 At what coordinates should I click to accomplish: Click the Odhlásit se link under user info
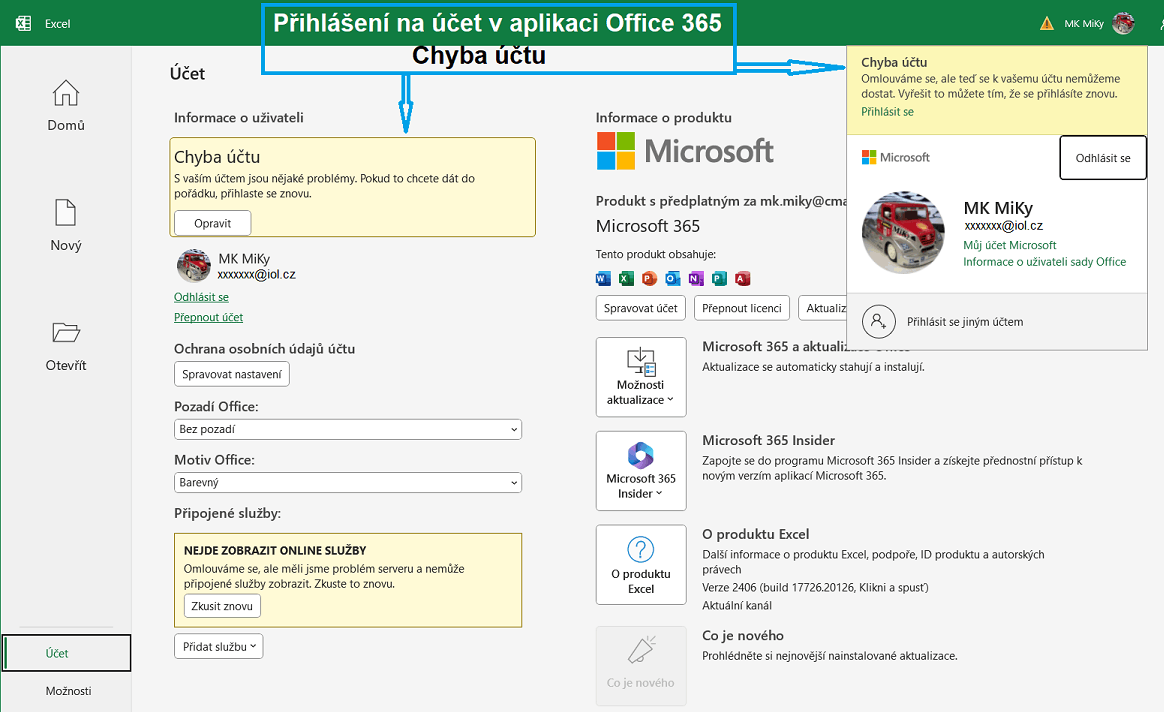click(x=201, y=297)
